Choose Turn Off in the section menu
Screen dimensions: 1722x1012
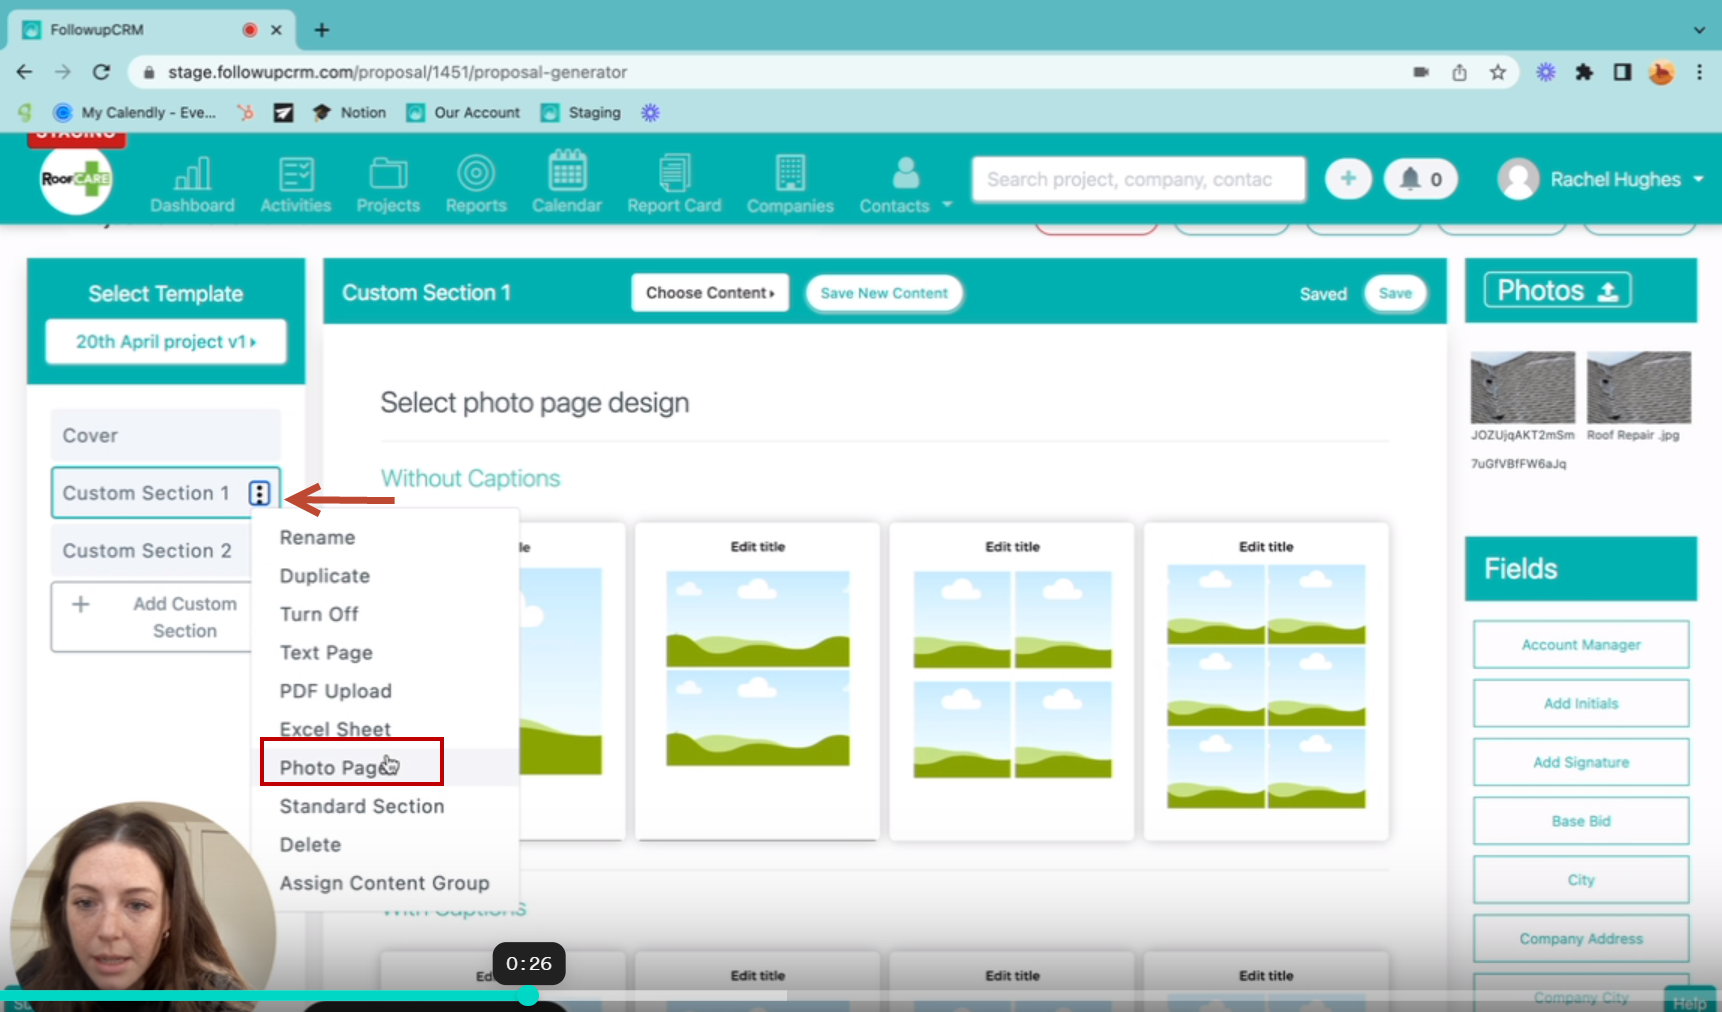click(319, 614)
